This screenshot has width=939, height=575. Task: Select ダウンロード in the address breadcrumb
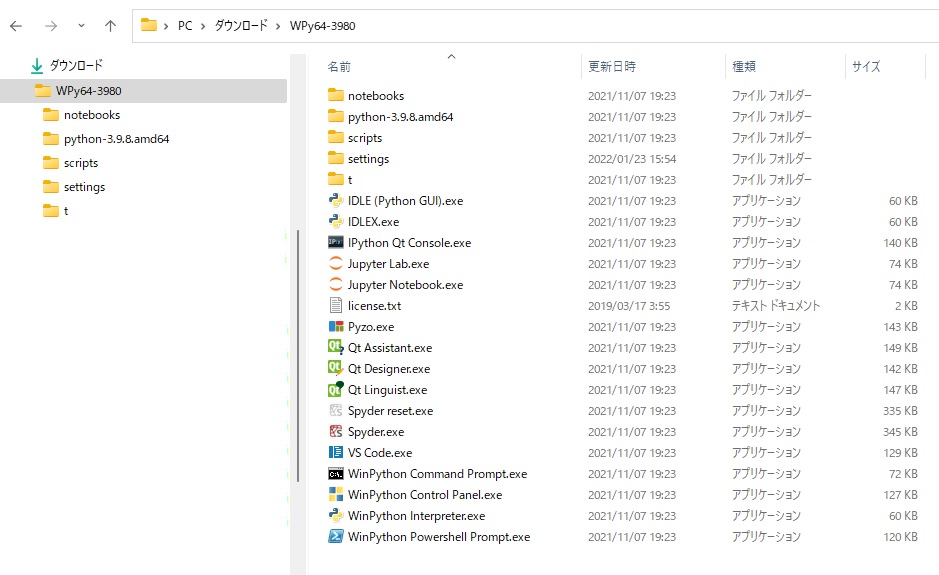tap(241, 26)
